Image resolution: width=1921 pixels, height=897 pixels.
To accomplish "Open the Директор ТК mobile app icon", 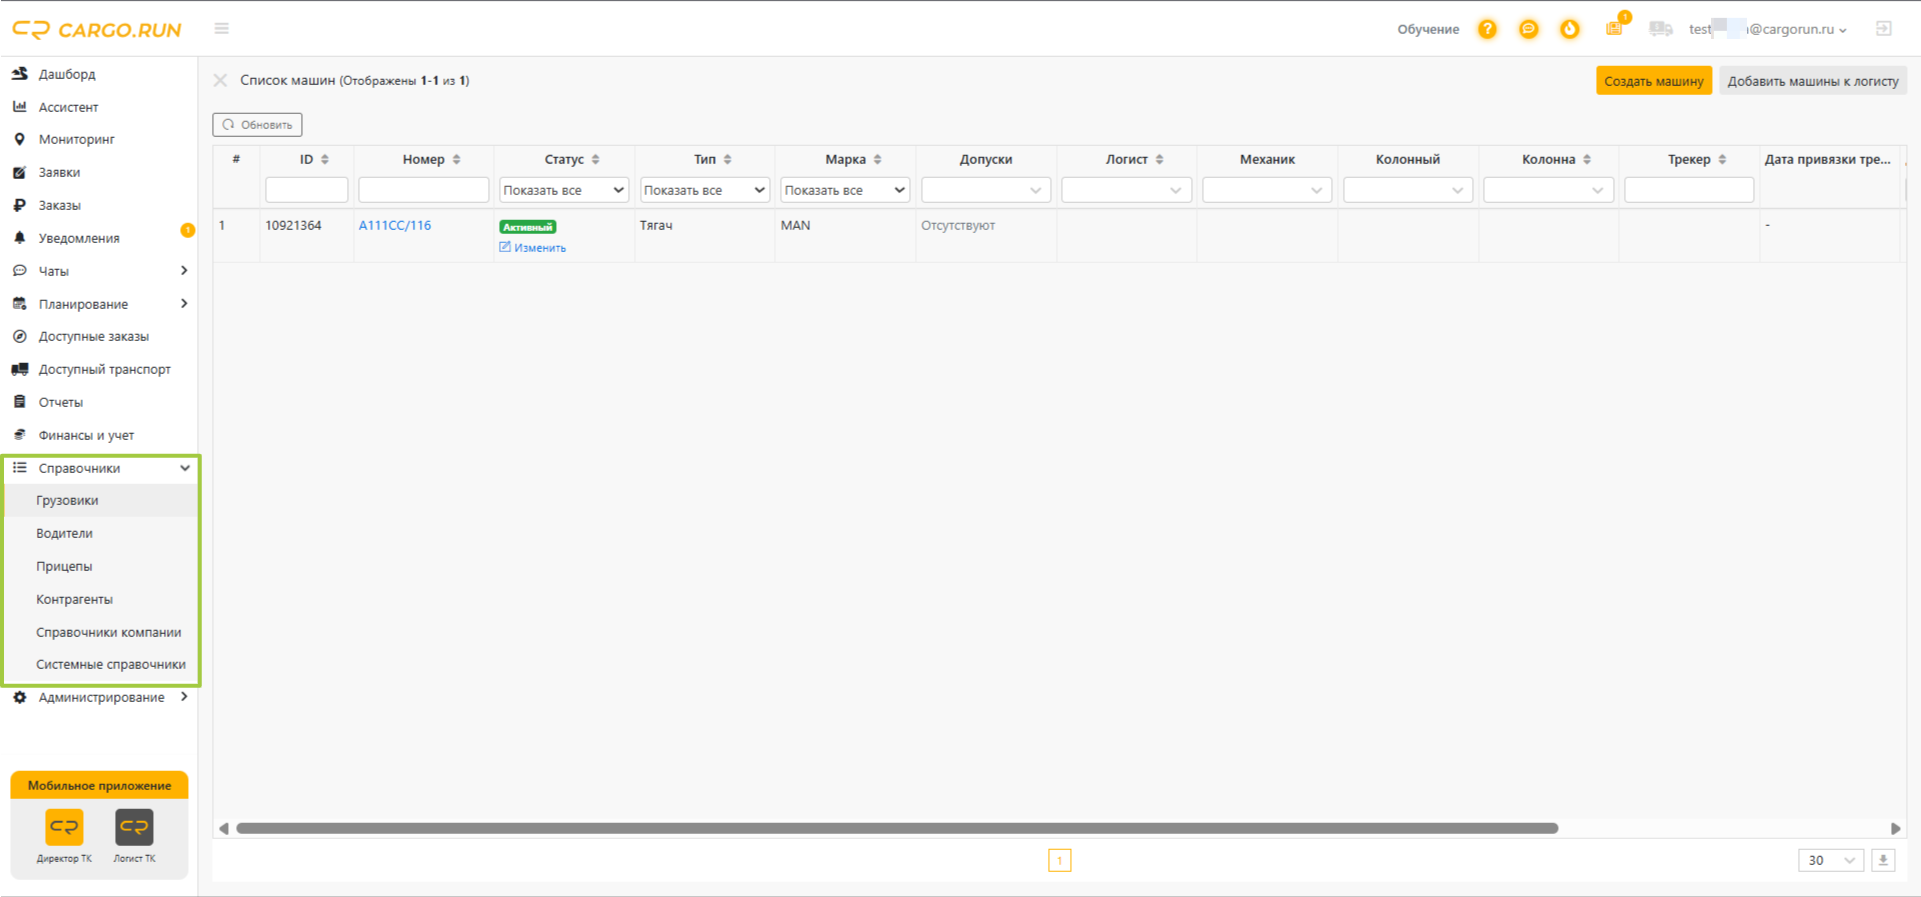I will tap(64, 827).
